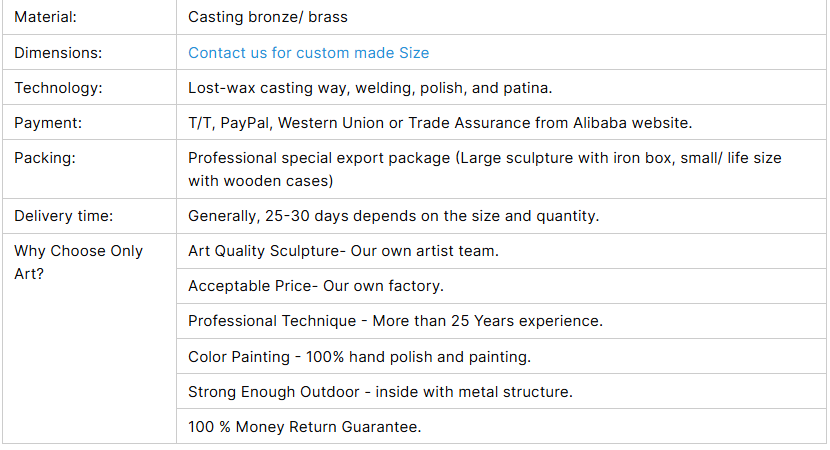
Task: Select the Acceptable Price- Our own factory row
Action: (x=501, y=286)
